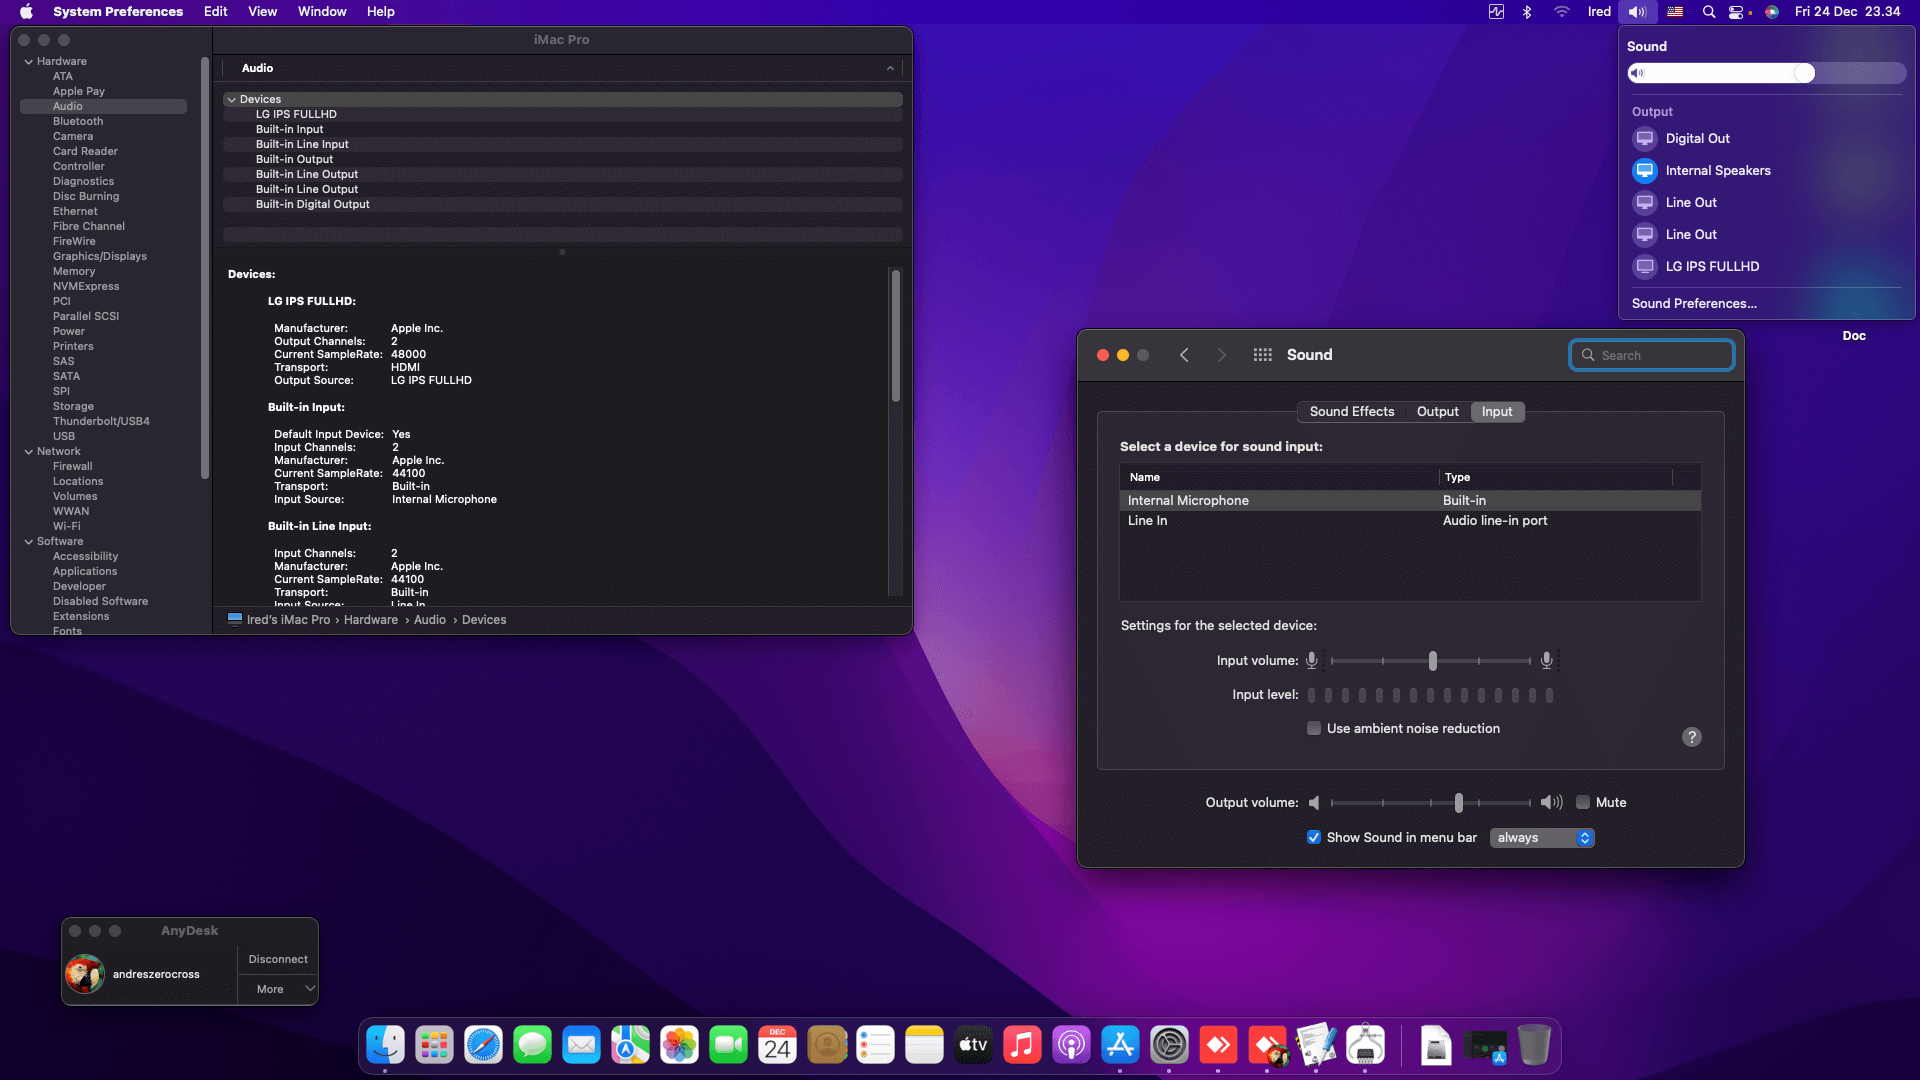Viewport: 1920px width, 1080px height.
Task: Launch Apple TV from the dock
Action: (974, 1046)
